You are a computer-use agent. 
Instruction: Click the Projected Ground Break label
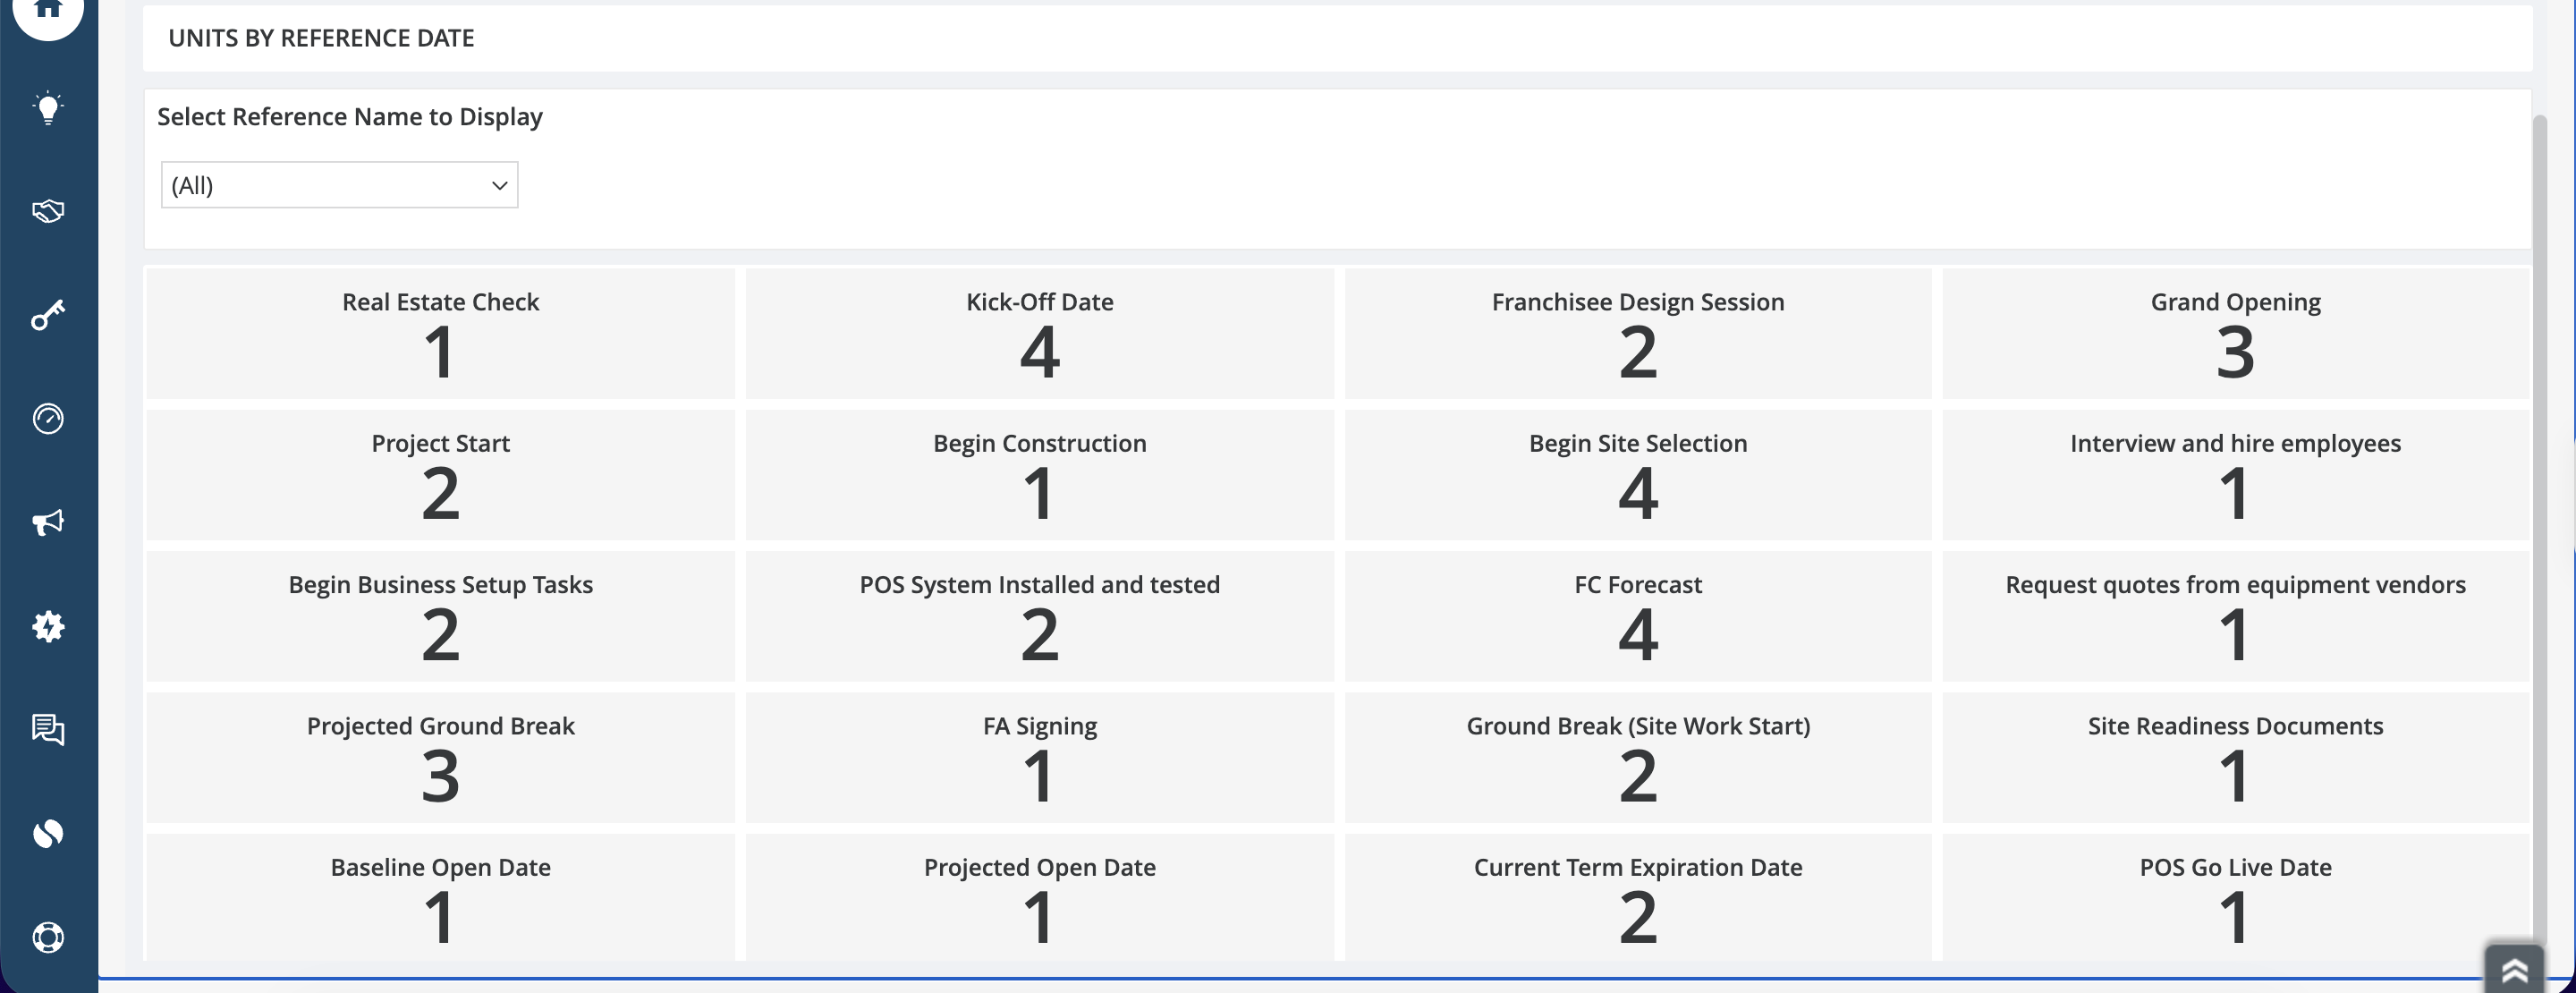[440, 725]
